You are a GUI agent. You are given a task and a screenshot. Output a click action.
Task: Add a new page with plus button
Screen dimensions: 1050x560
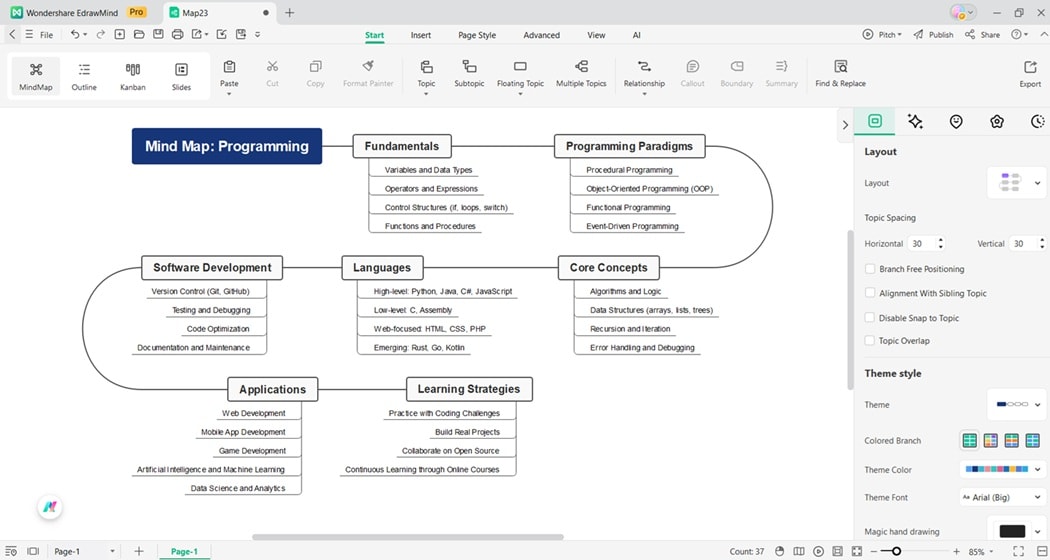click(139, 551)
